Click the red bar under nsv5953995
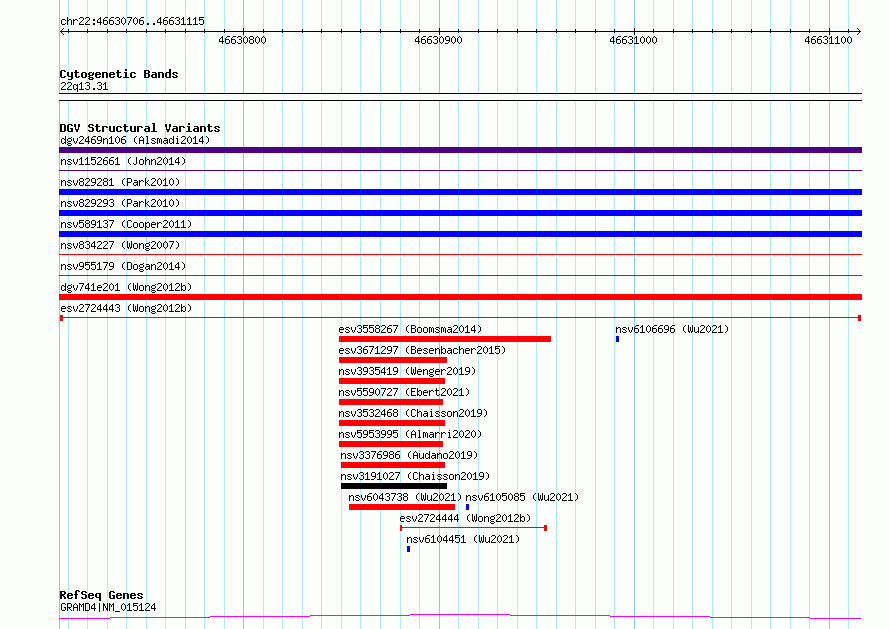The height and width of the screenshot is (629, 890). 391,444
